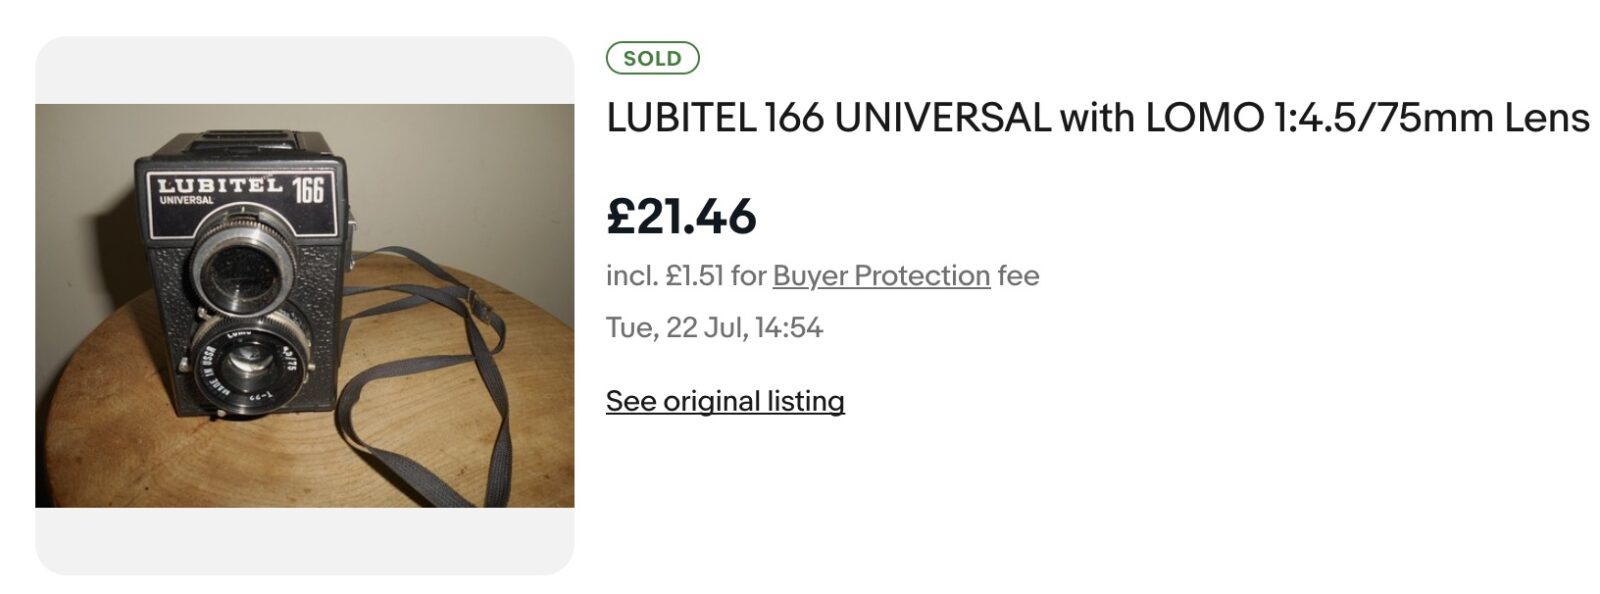
Task: Click "LOMO 1:4.5/75mm Lens" in the title
Action: [x=1367, y=119]
